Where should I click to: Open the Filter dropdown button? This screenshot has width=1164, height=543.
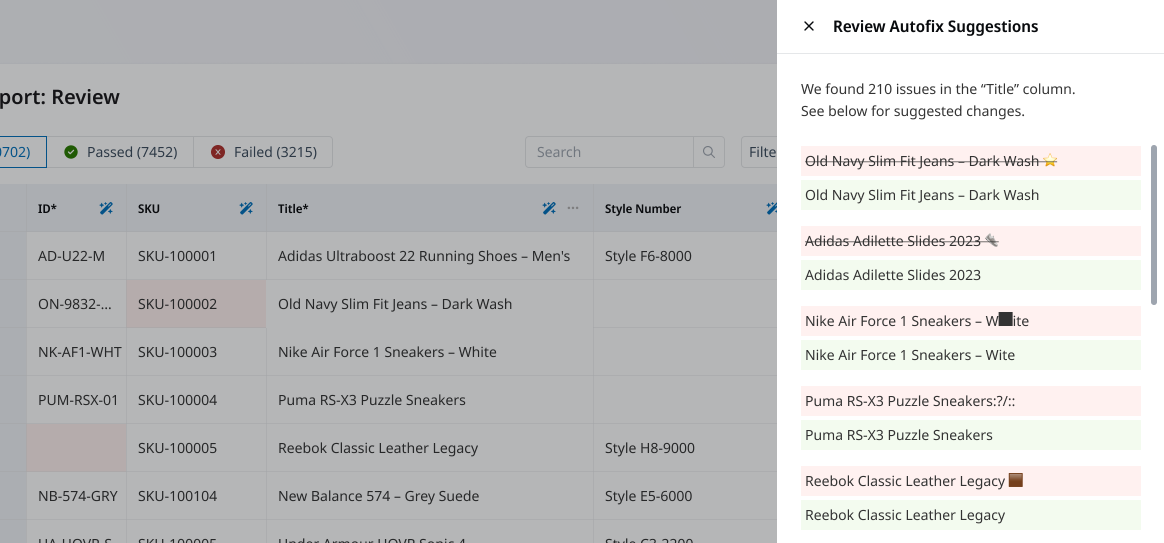(x=760, y=152)
